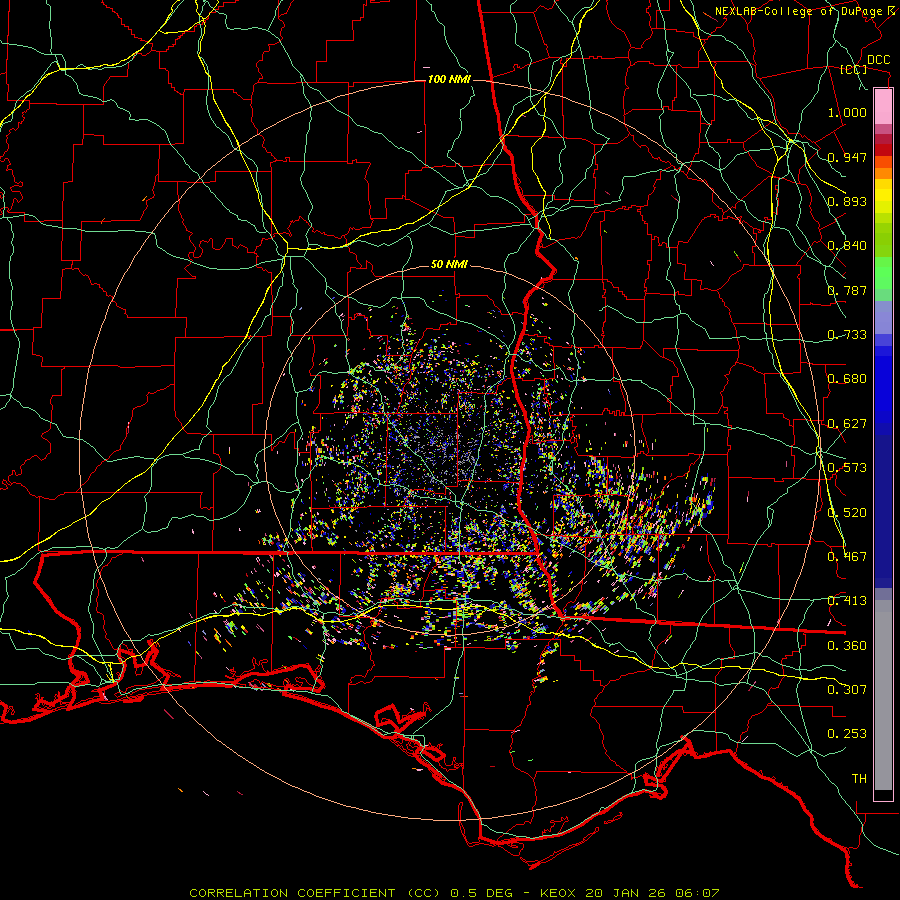Click the 0.787 scale value
This screenshot has height=900, width=900.
point(847,290)
